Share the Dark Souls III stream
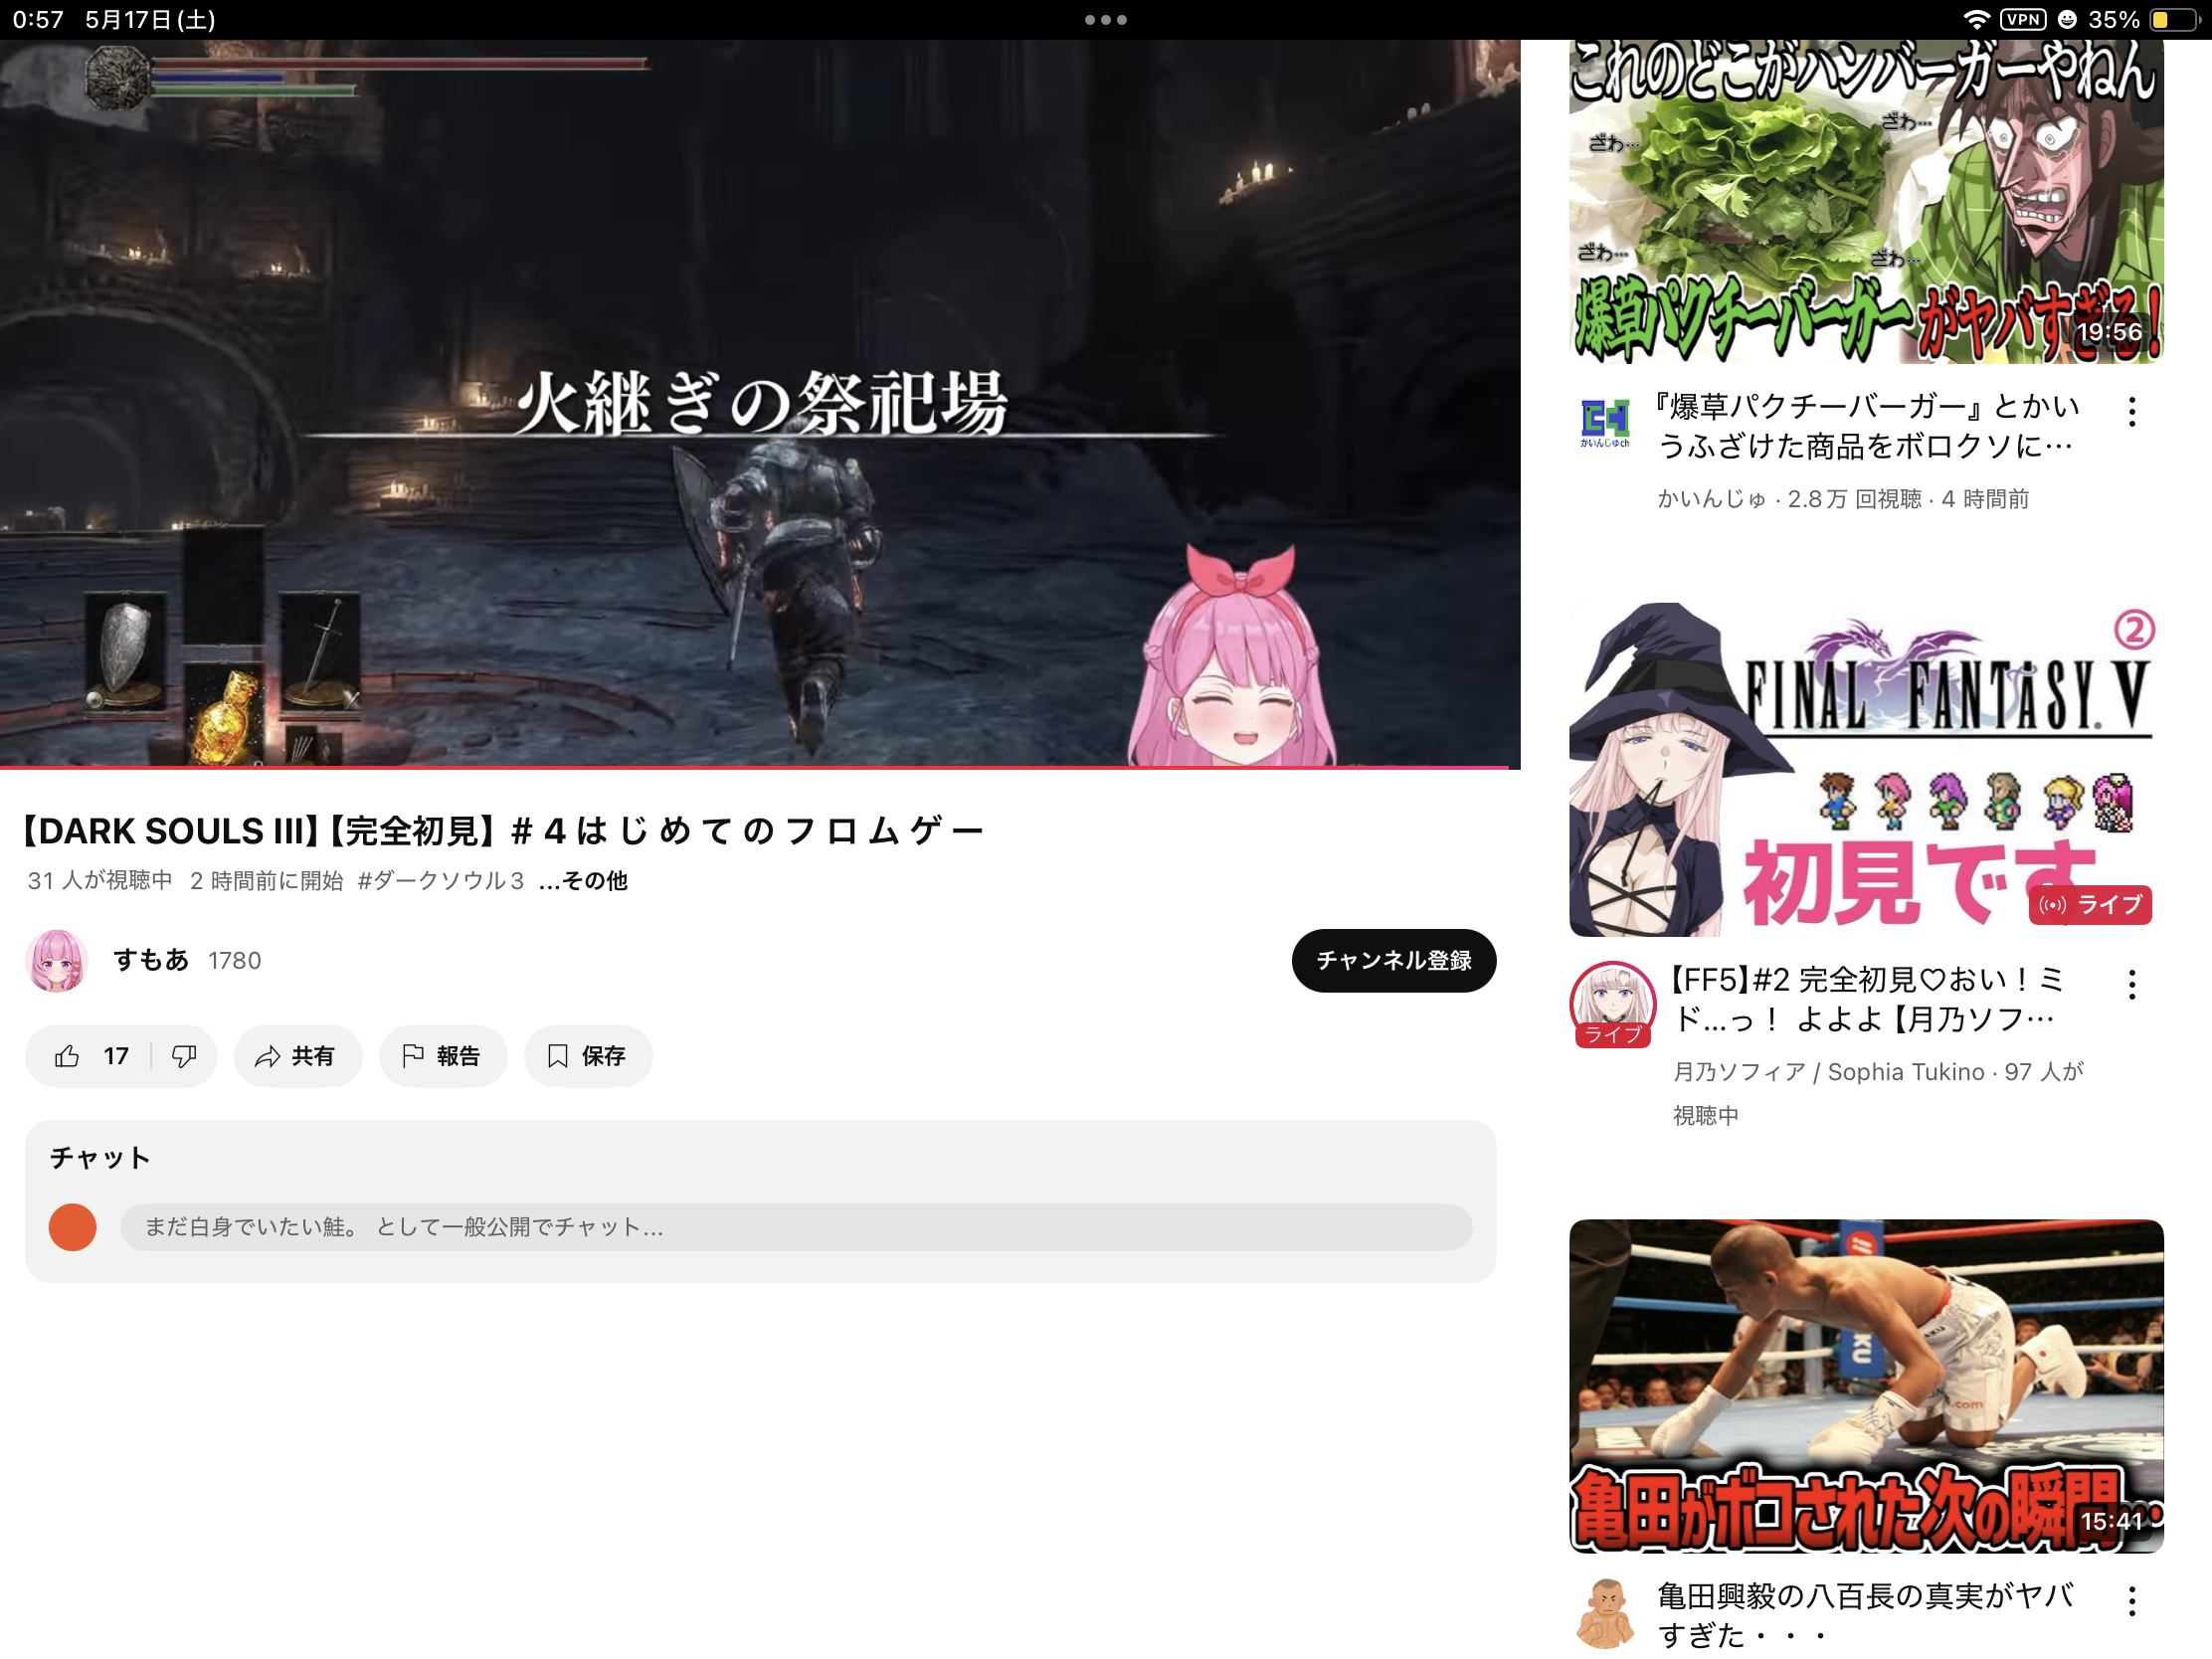This screenshot has height=1659, width=2212. [297, 1056]
